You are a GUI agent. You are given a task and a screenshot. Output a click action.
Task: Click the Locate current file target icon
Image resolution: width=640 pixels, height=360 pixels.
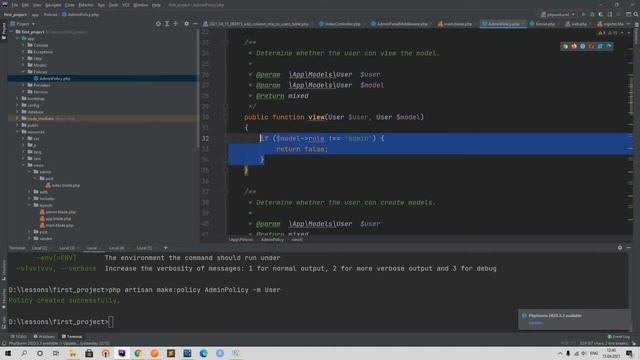coord(158,24)
